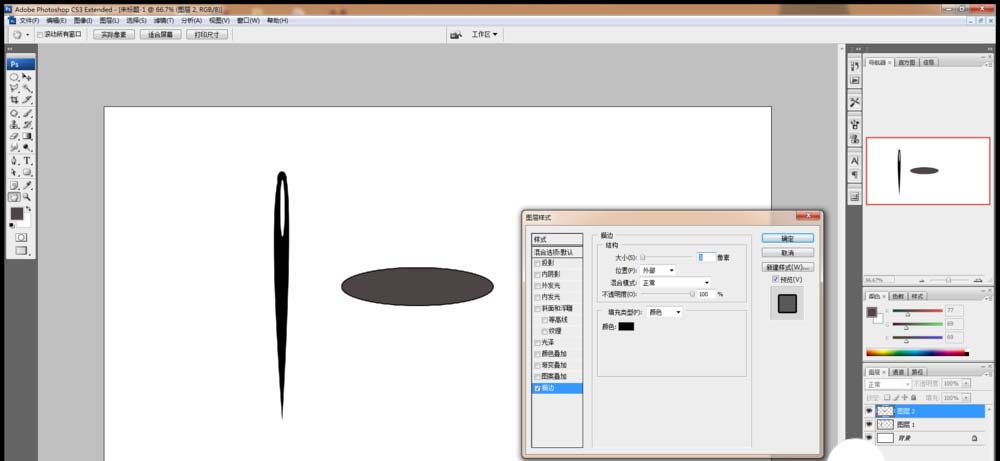This screenshot has width=1000, height=461.
Task: Open the 文件(F) File menu
Action: coord(29,20)
